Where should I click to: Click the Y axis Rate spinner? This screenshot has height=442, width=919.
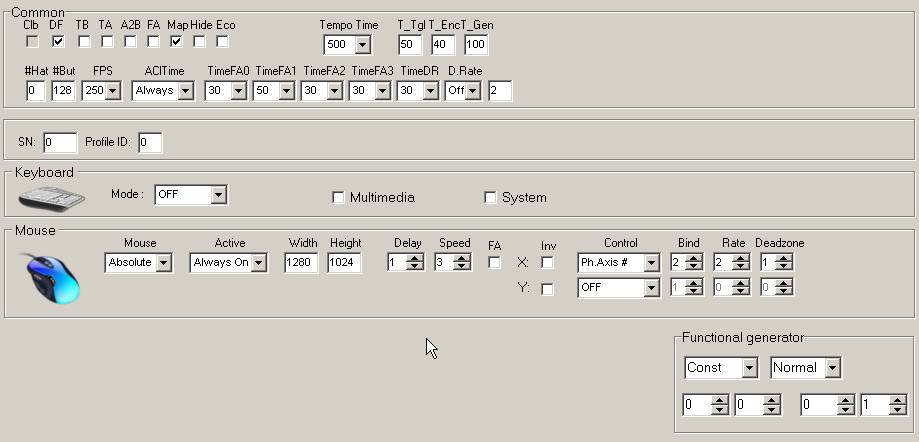[732, 287]
